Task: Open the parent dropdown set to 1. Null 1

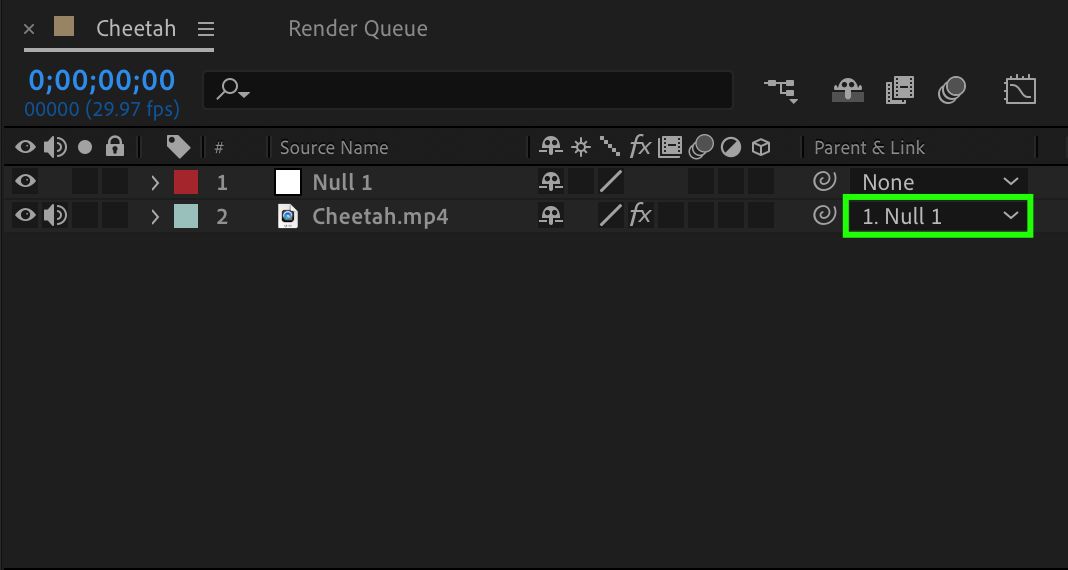Action: [938, 216]
